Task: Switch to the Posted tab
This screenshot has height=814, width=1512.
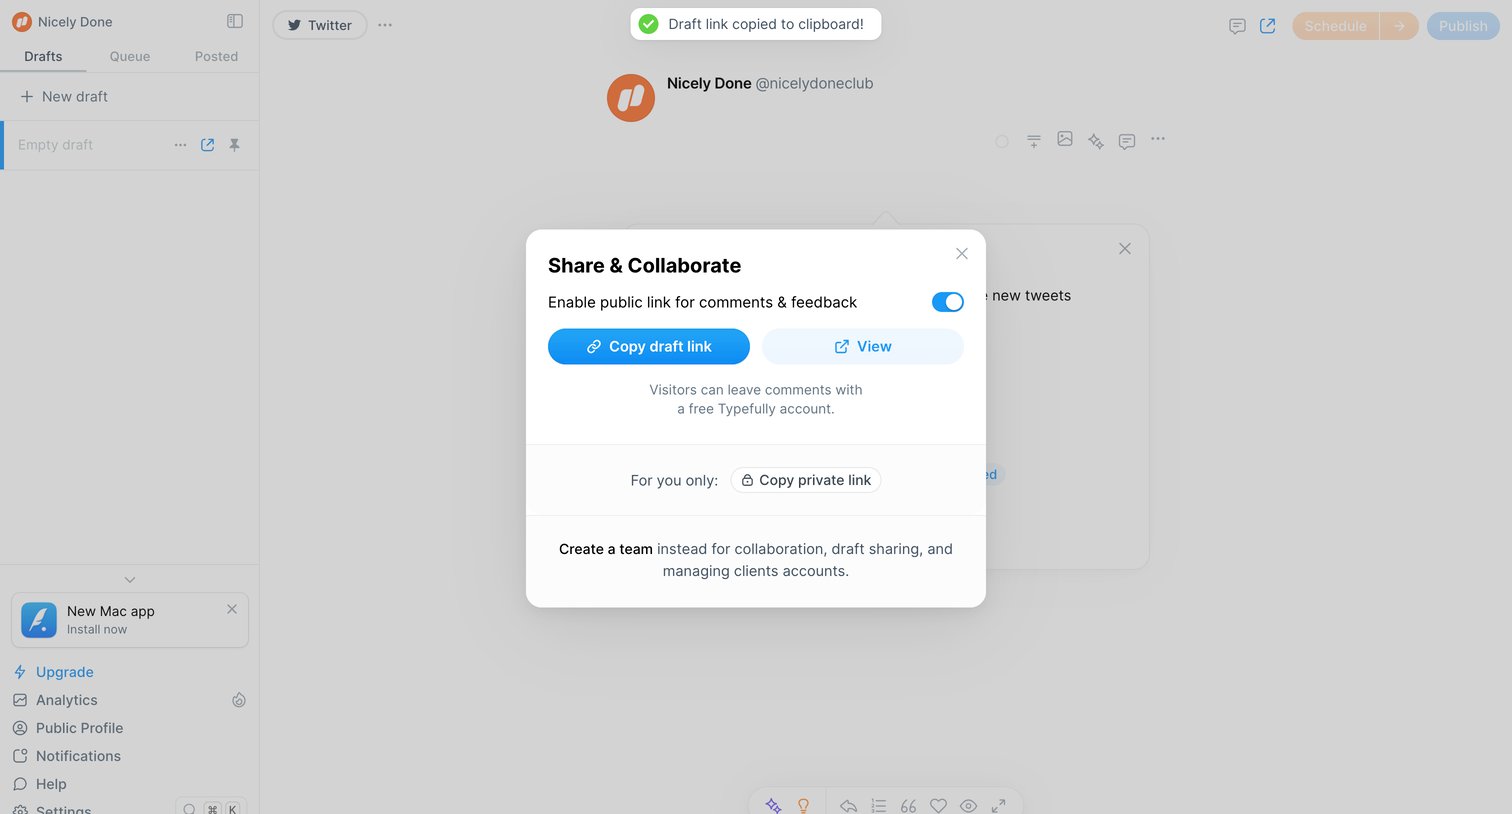Action: click(216, 56)
